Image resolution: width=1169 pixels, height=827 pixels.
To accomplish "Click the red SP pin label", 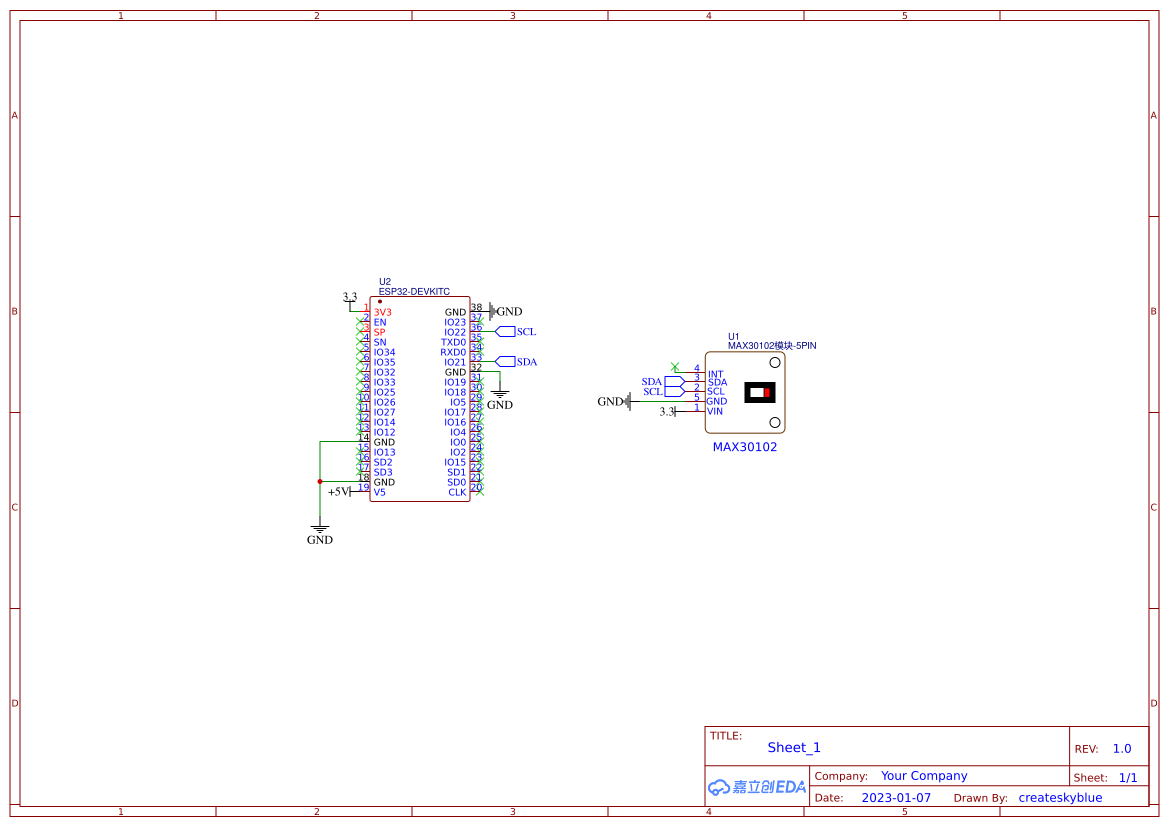I will (x=379, y=333).
